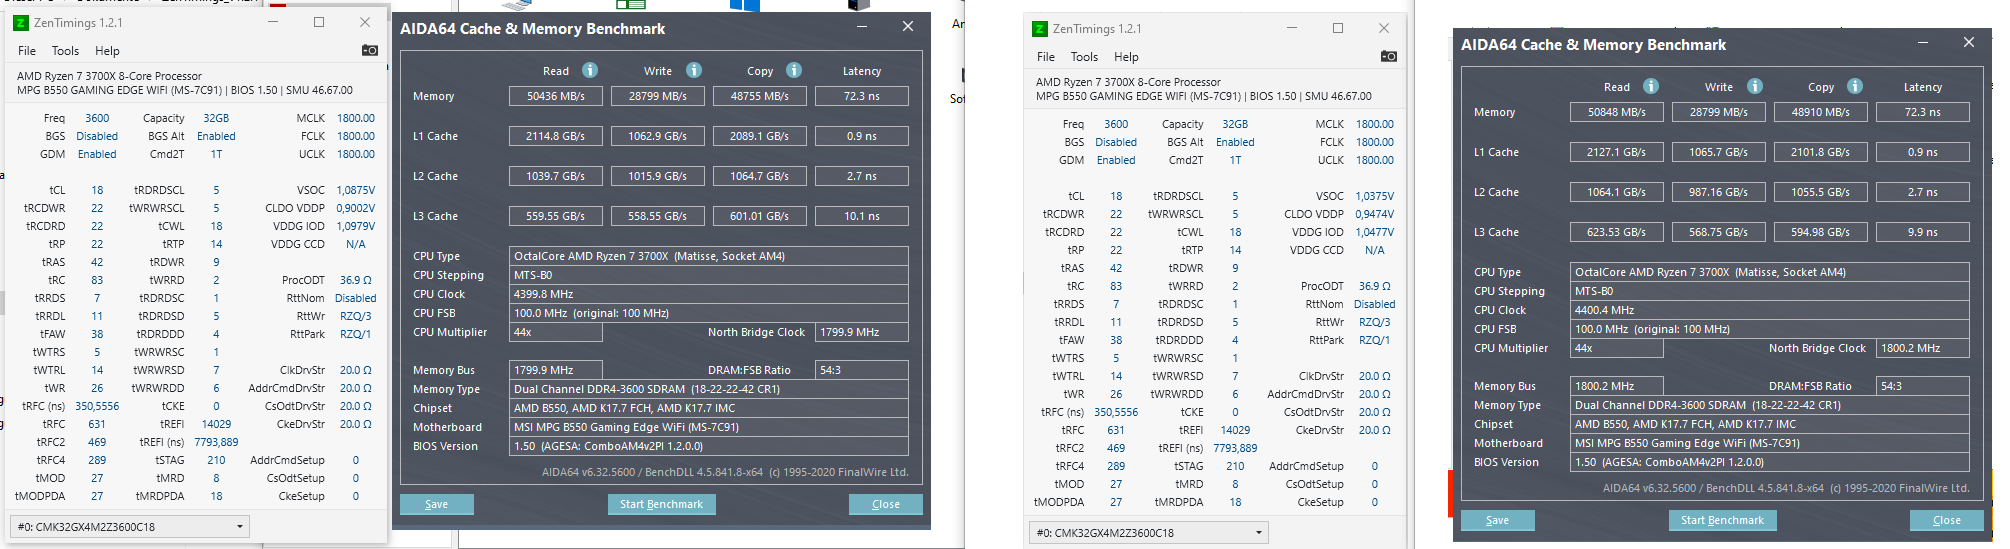Screen dimensions: 2010x549
Task: Click CLDO VDDP value 0,9002V in left ZenTimings
Action: click(x=356, y=208)
